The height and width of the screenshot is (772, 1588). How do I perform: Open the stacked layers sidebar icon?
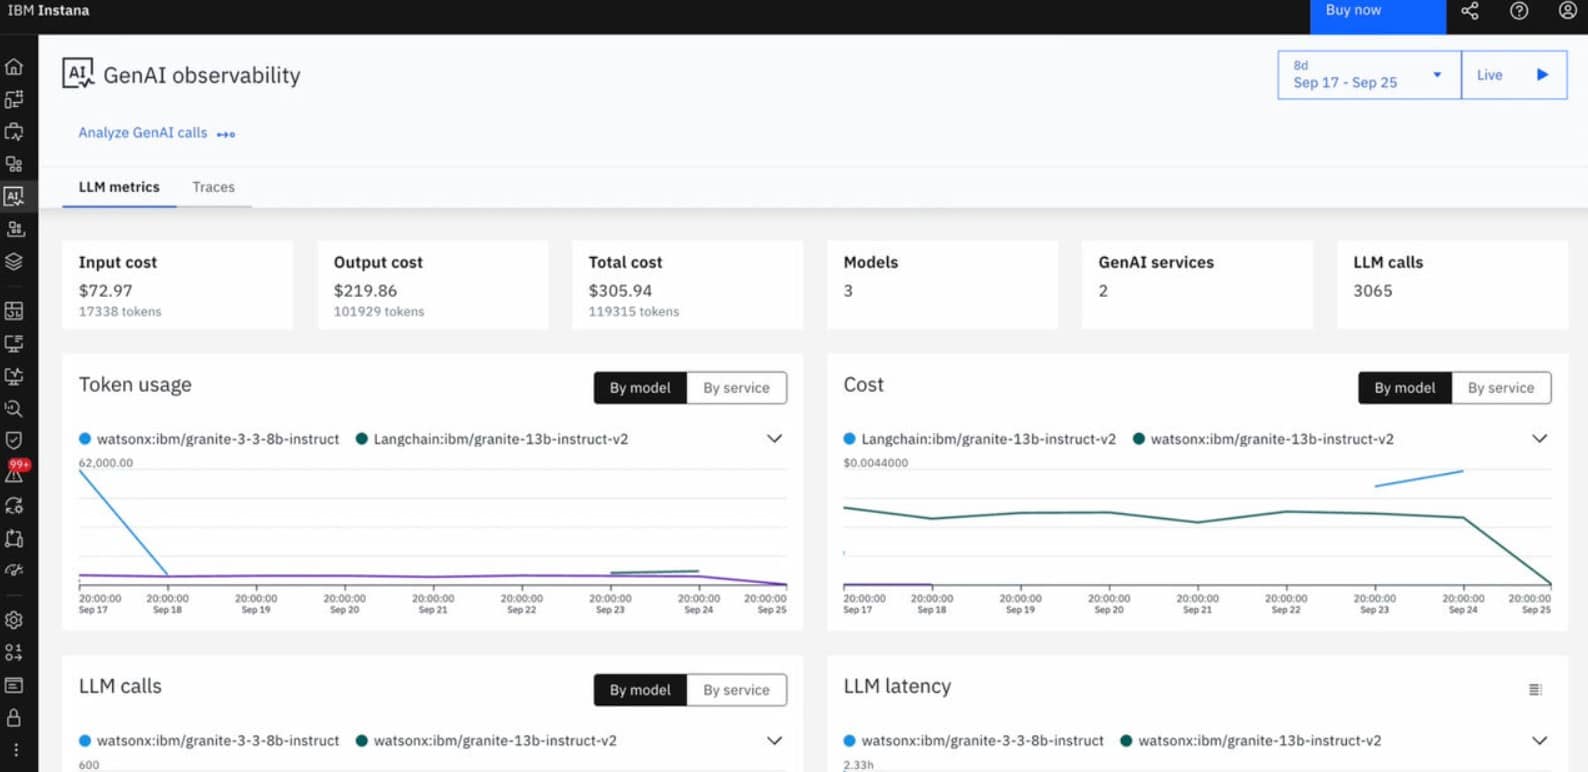click(14, 262)
